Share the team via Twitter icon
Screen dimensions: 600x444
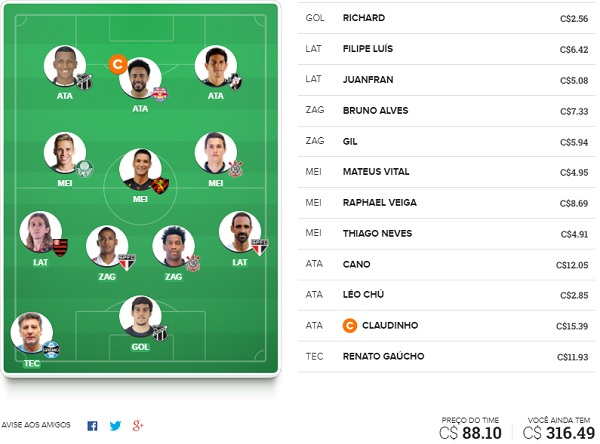(x=115, y=426)
